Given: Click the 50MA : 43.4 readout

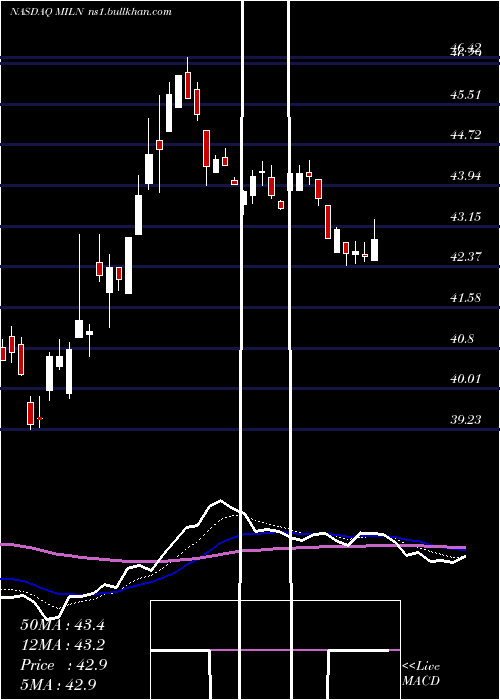Looking at the screenshot, I should [62, 625].
